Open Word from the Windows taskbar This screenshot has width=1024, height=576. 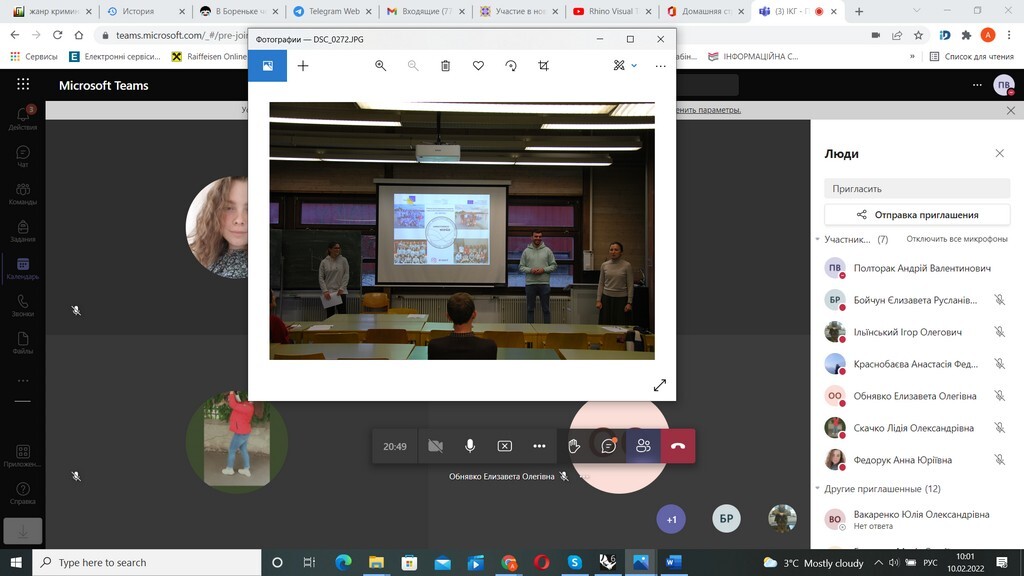673,562
